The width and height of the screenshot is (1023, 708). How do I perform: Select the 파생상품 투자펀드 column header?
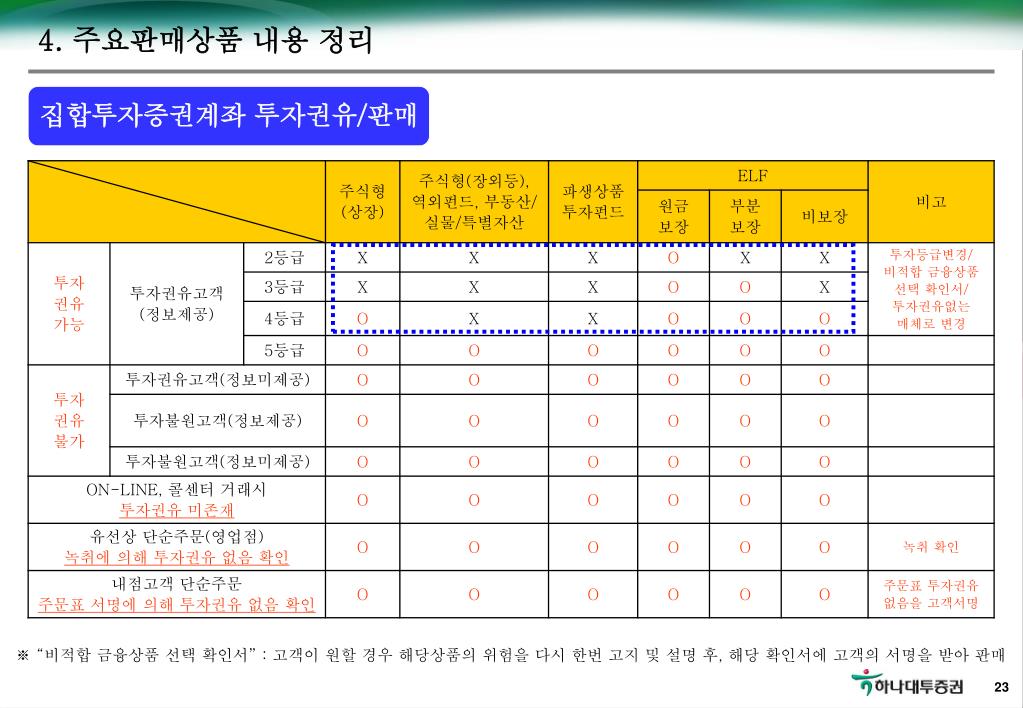click(593, 202)
